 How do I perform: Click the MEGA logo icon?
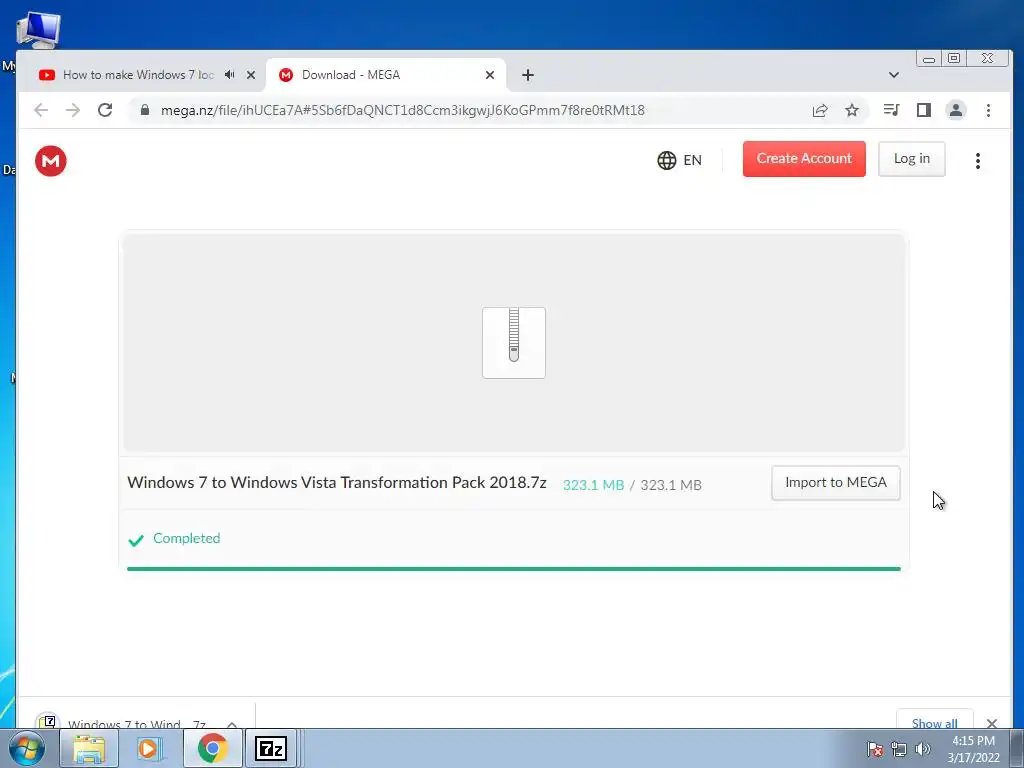coord(51,161)
